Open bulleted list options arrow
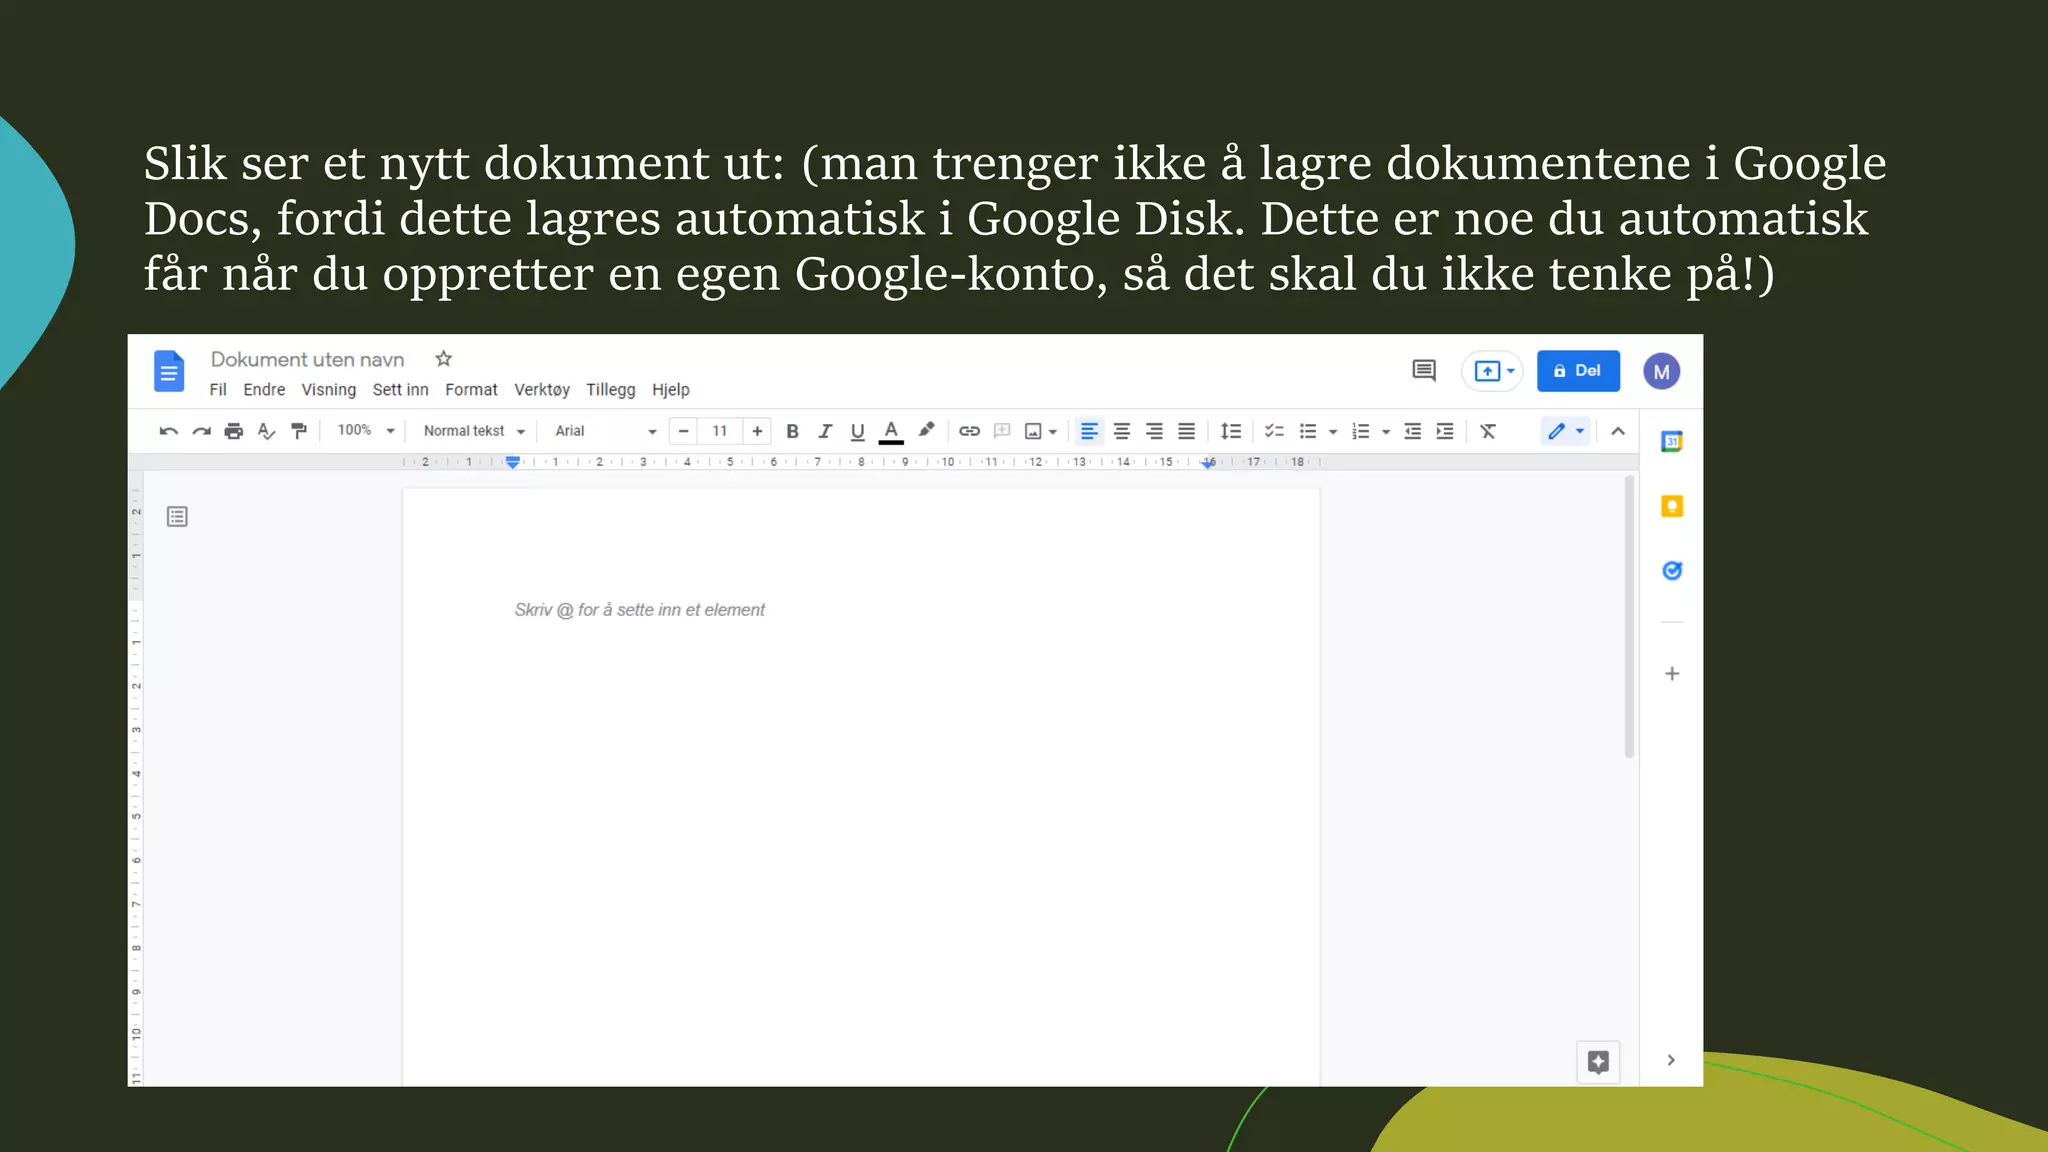This screenshot has width=2048, height=1152. pyautogui.click(x=1333, y=432)
